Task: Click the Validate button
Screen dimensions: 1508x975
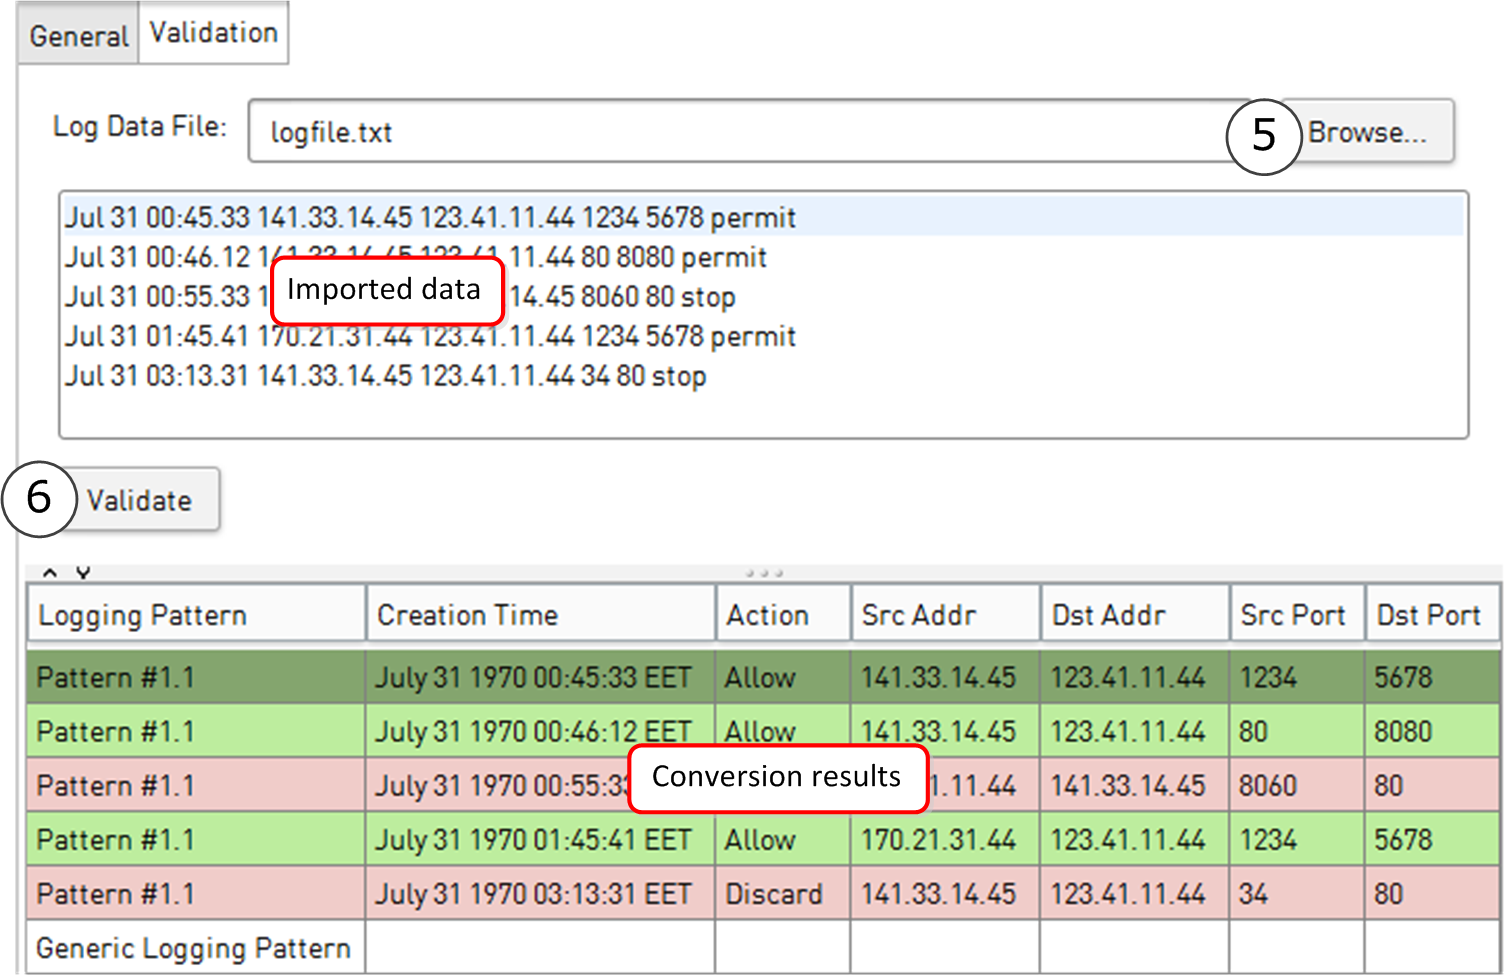Action: click(x=139, y=500)
